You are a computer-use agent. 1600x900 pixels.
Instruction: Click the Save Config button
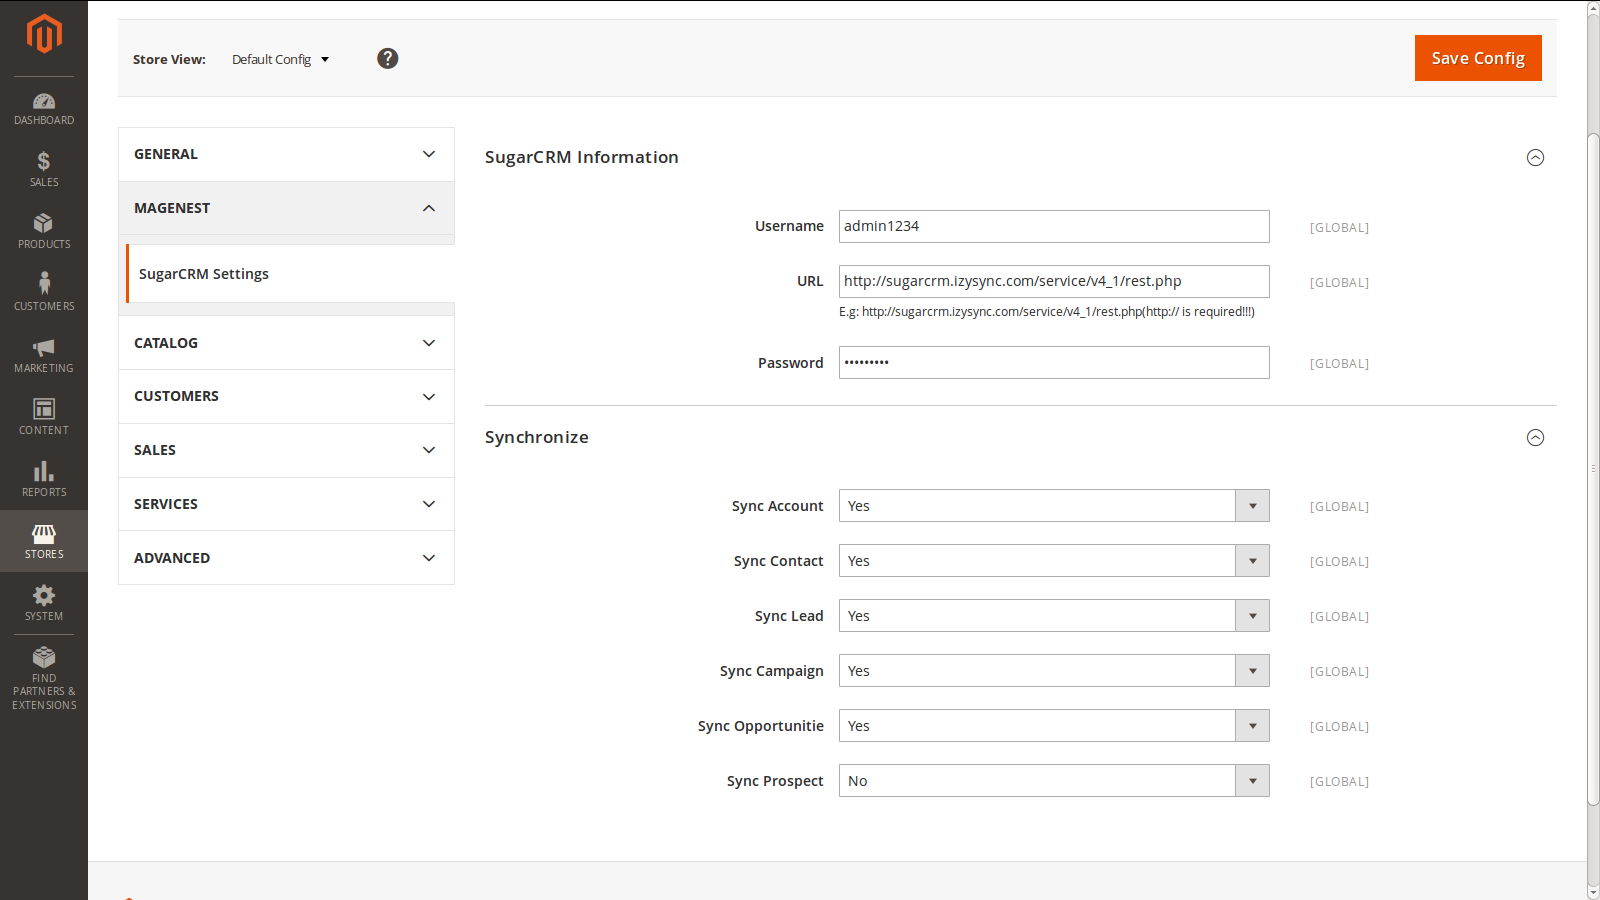click(1478, 58)
